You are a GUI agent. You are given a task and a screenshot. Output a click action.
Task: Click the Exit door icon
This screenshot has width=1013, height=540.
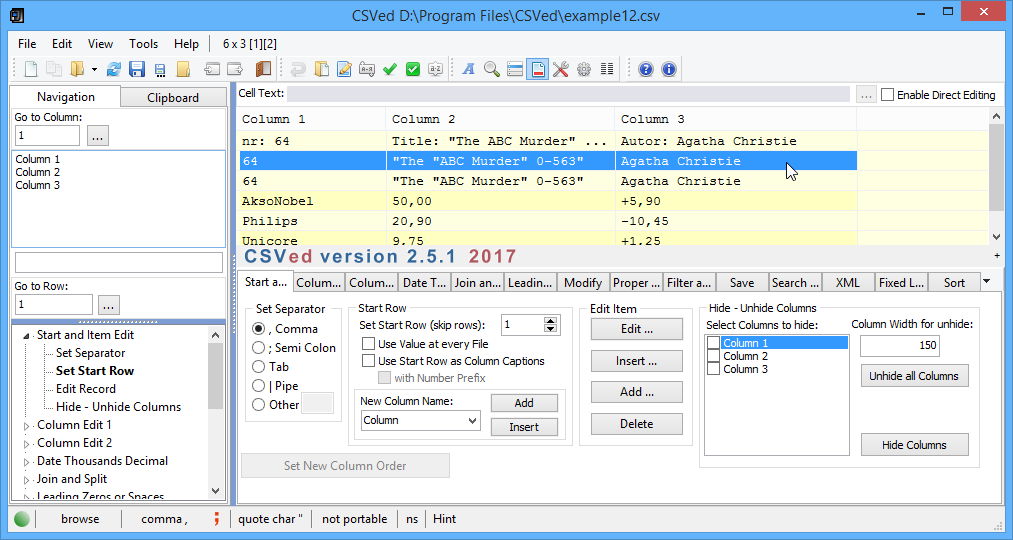click(x=263, y=69)
